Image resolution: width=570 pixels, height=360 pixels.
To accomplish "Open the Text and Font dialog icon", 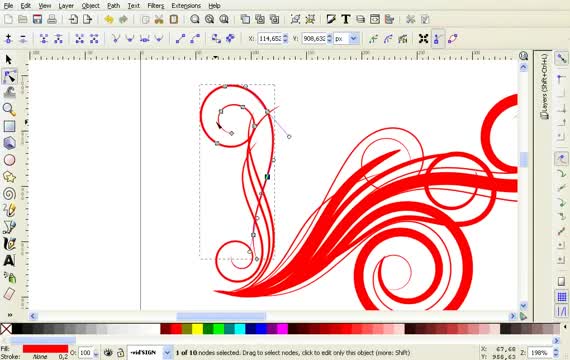I will click(x=345, y=19).
